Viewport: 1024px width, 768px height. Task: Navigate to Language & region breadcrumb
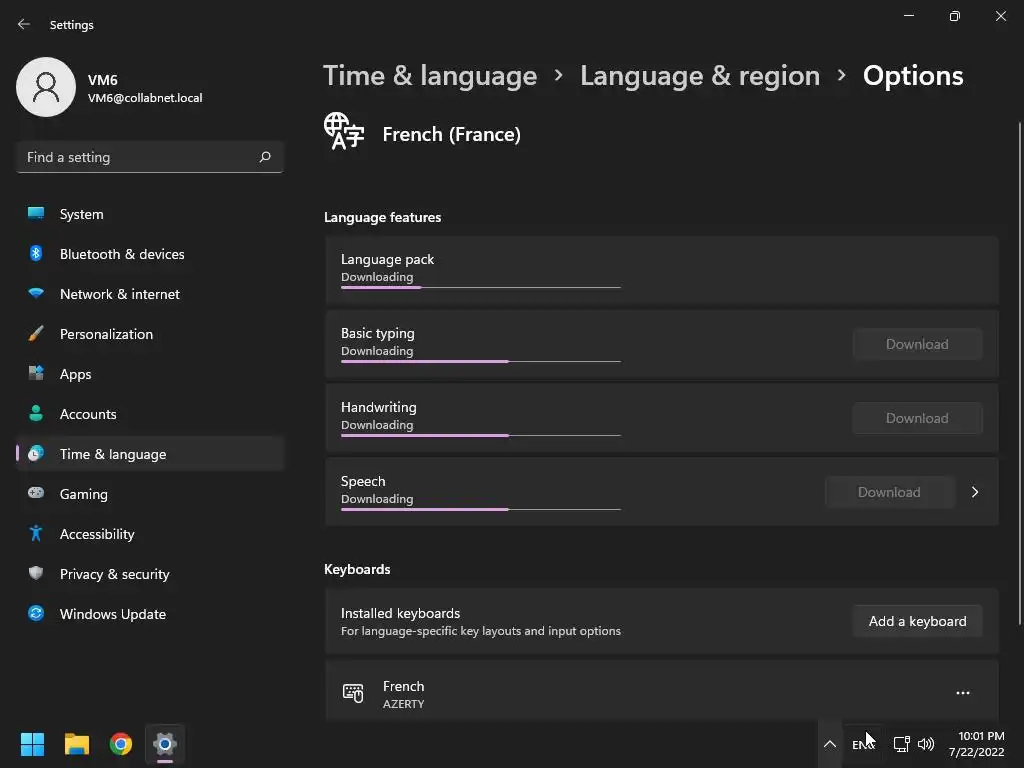click(x=699, y=76)
